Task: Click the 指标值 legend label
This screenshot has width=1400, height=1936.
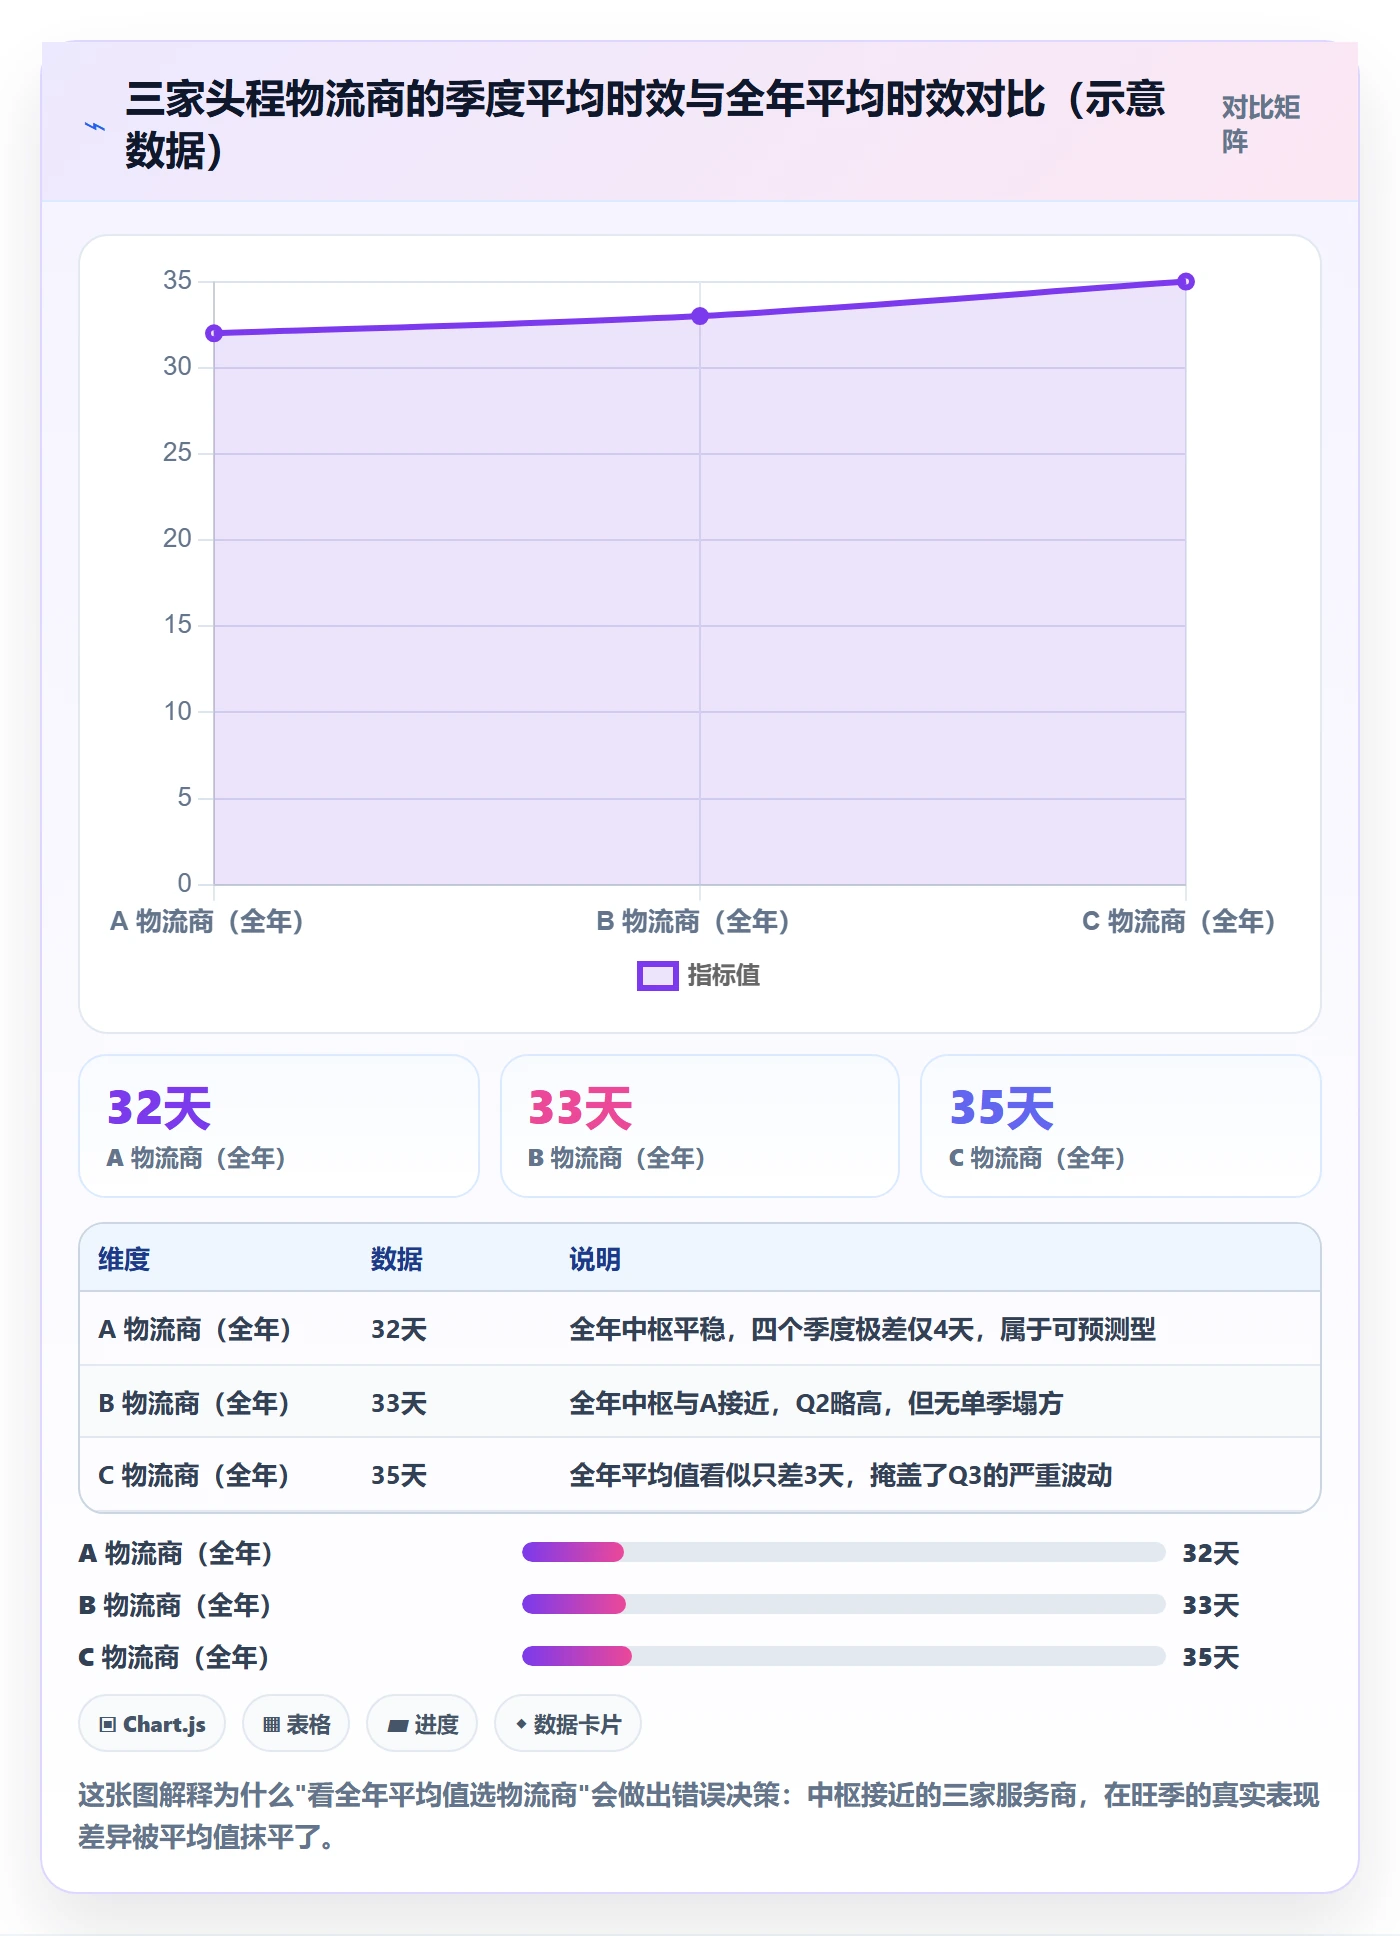Action: pyautogui.click(x=724, y=976)
